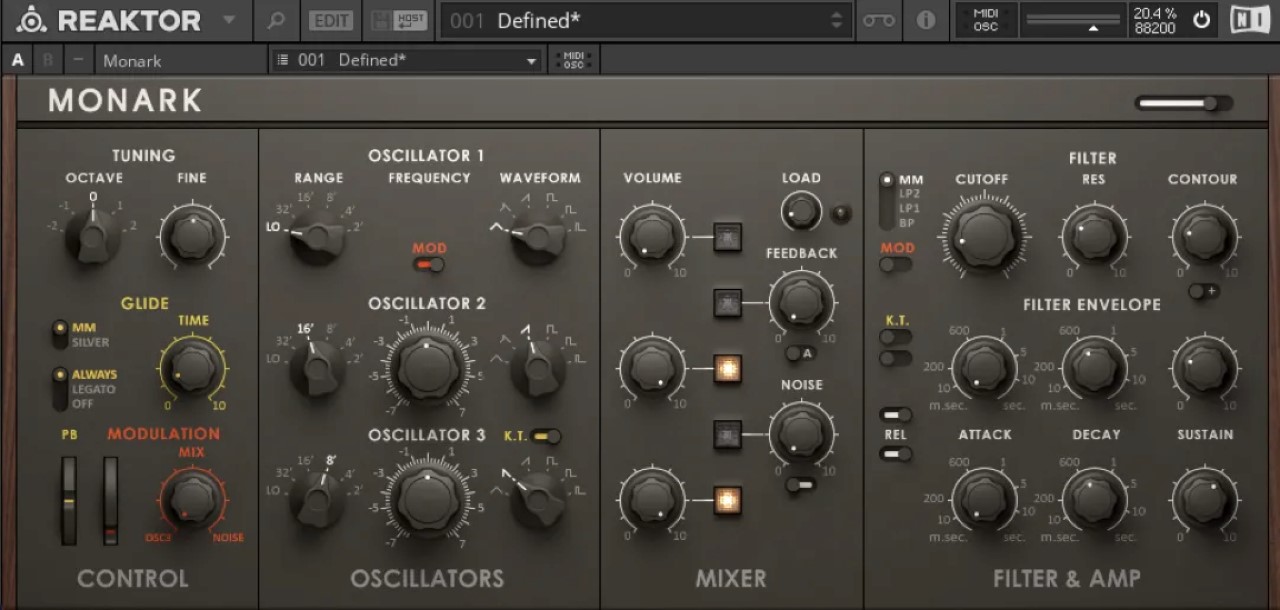Click the output level meter slider
The image size is (1280, 610).
[x=1074, y=20]
